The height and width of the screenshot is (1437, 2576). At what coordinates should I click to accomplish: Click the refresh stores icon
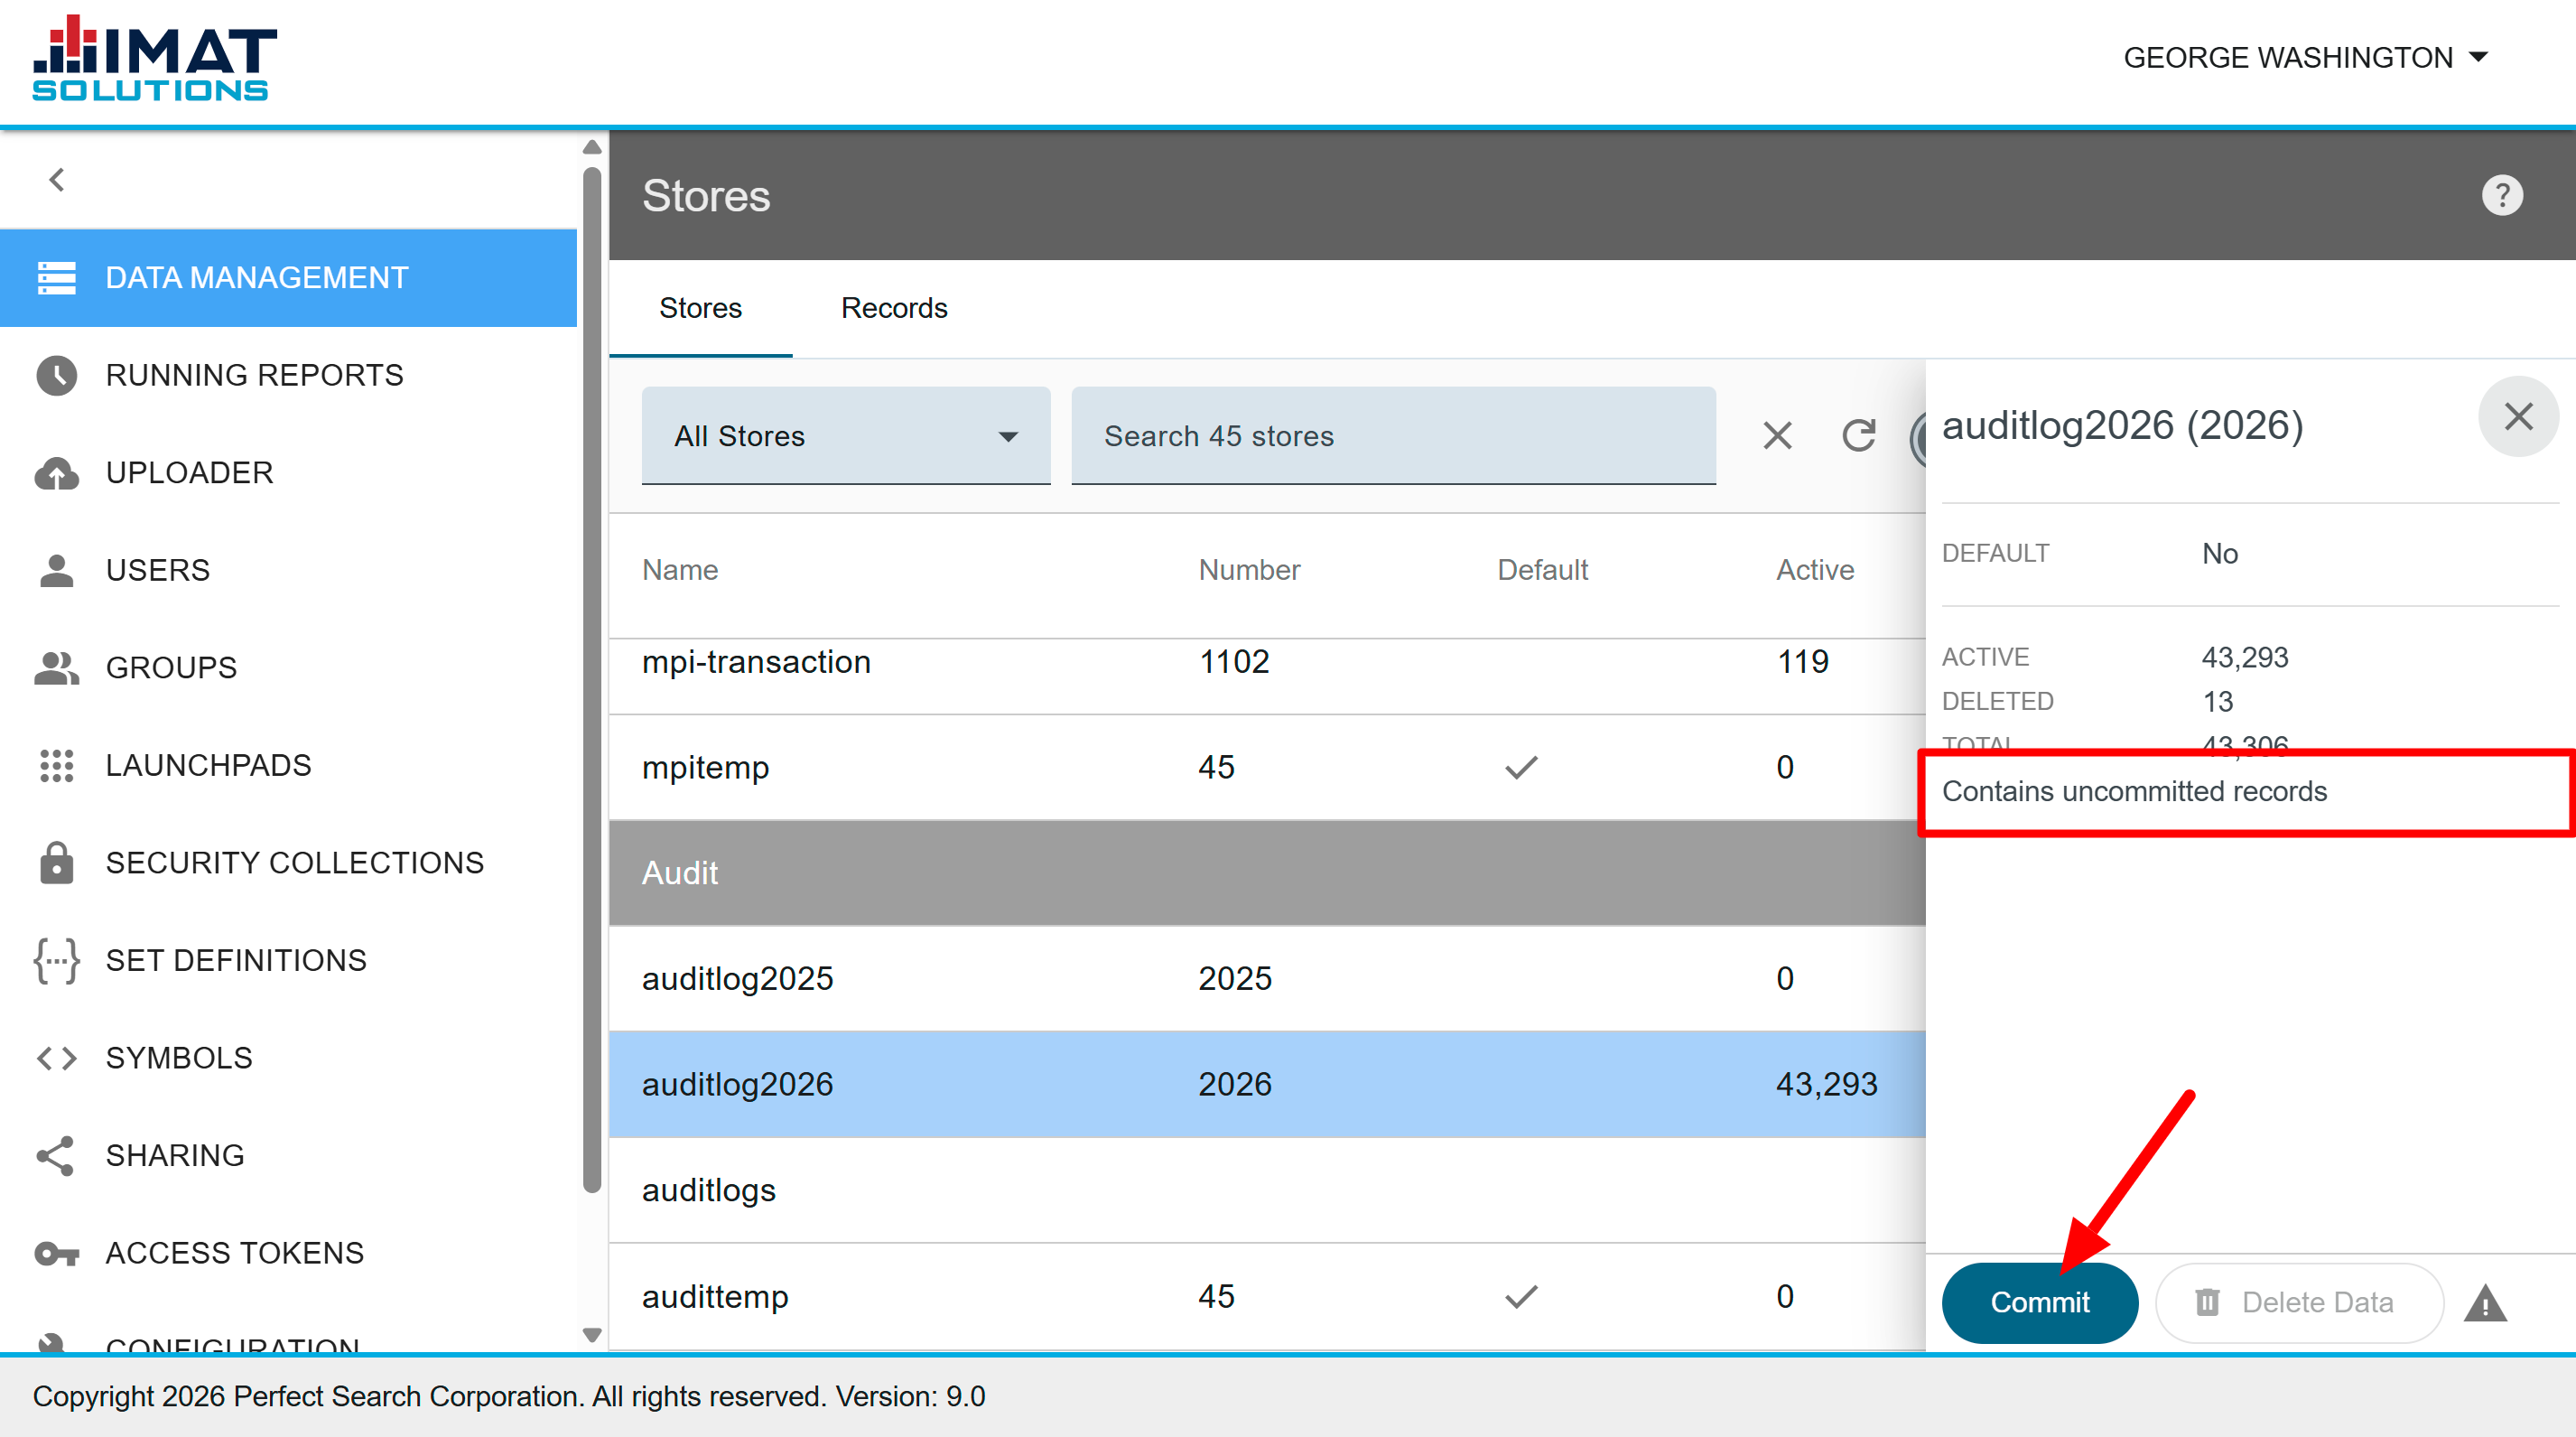[x=1859, y=435]
